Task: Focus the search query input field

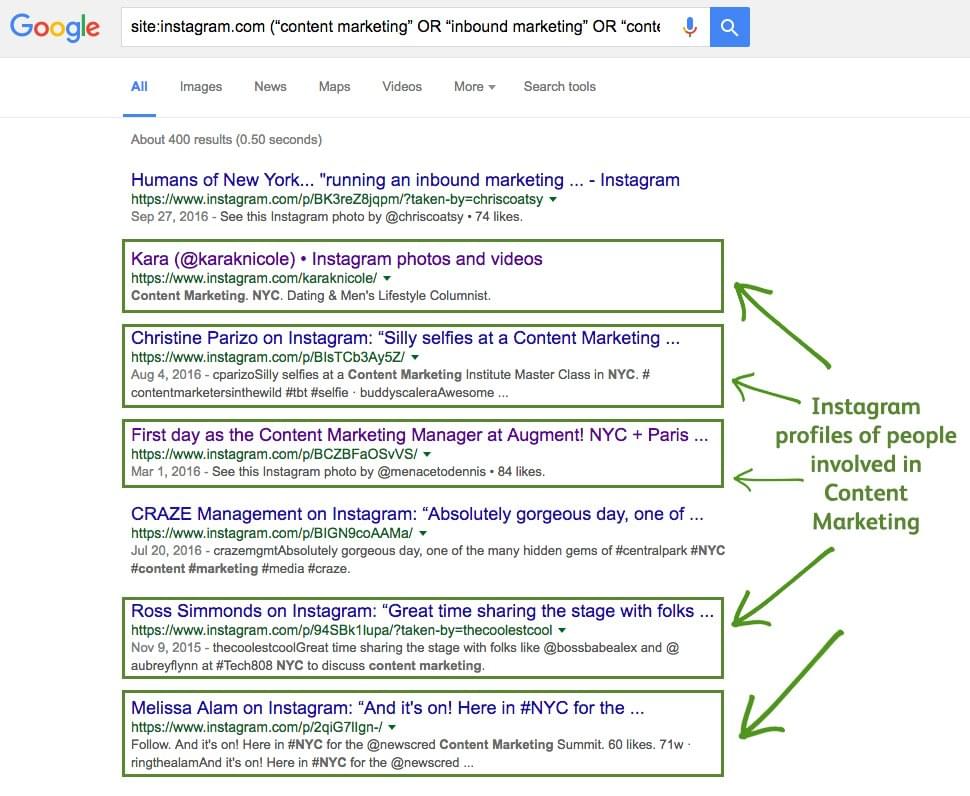Action: (x=396, y=27)
